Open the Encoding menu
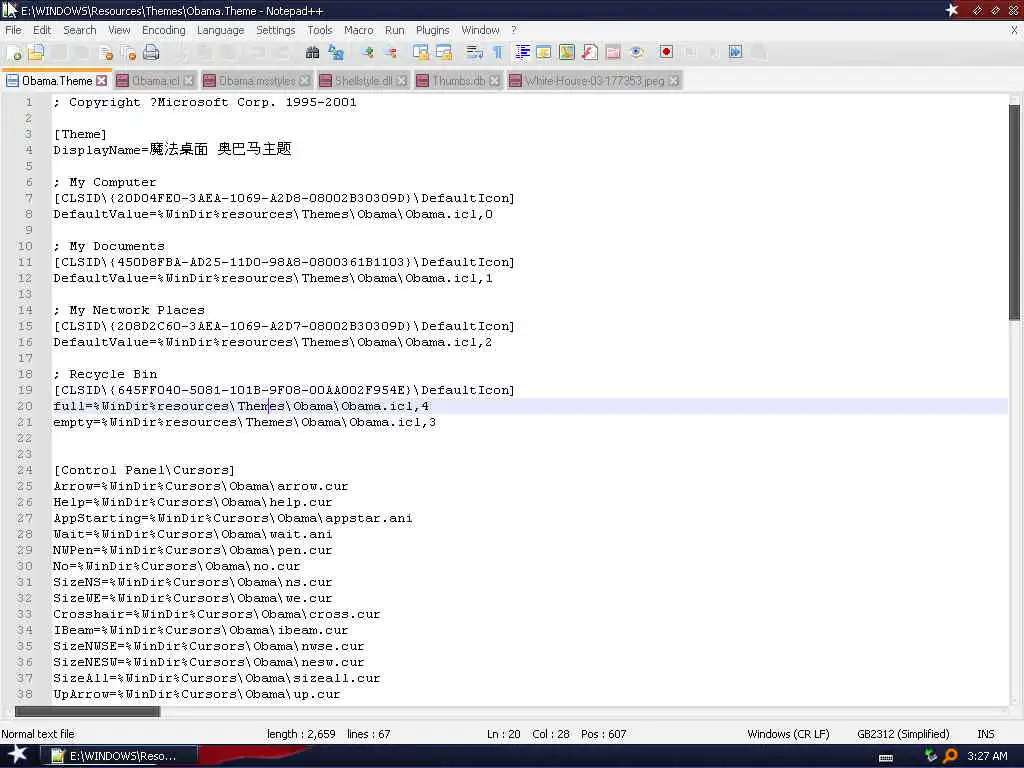This screenshot has width=1024, height=768. pos(163,30)
